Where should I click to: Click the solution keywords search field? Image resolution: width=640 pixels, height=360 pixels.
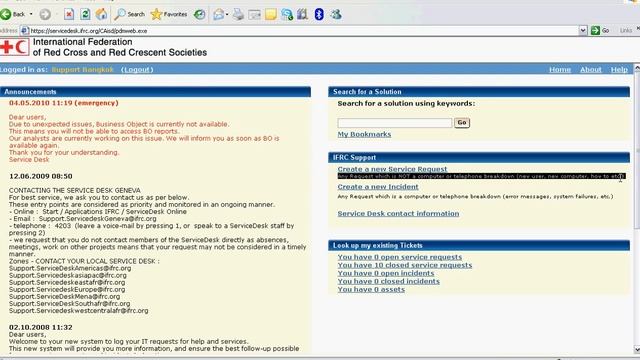(395, 123)
